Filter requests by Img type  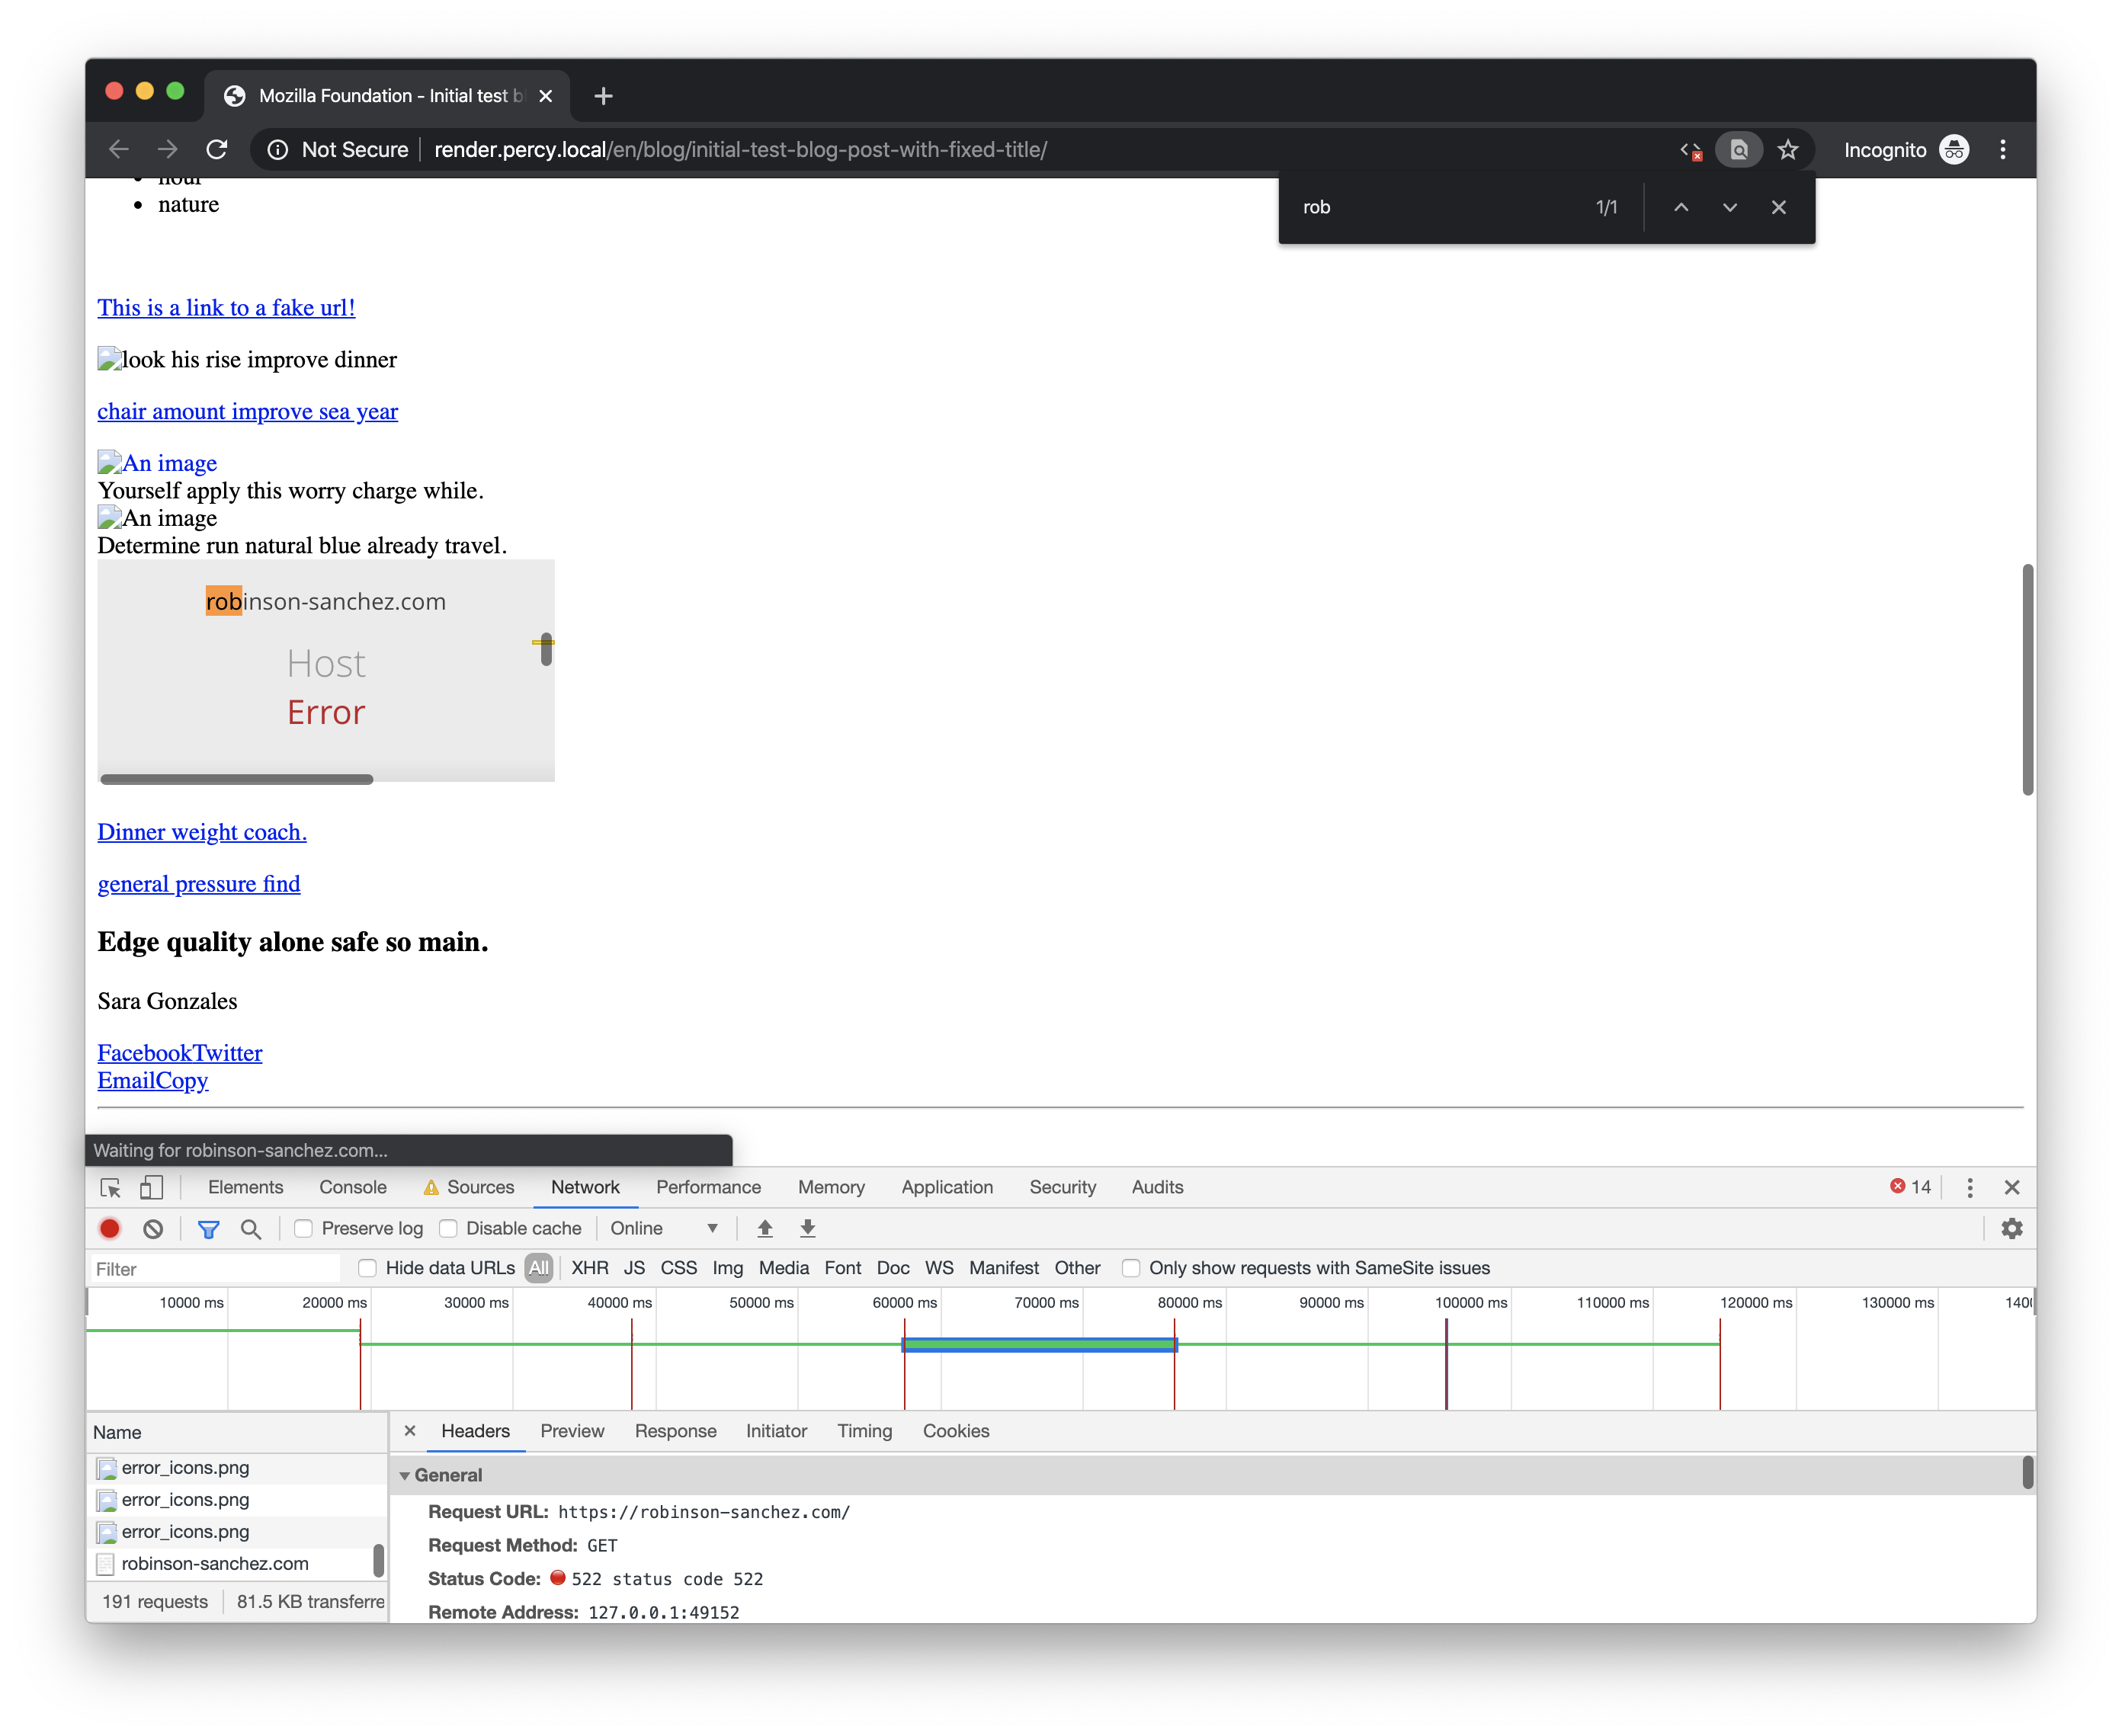tap(727, 1268)
